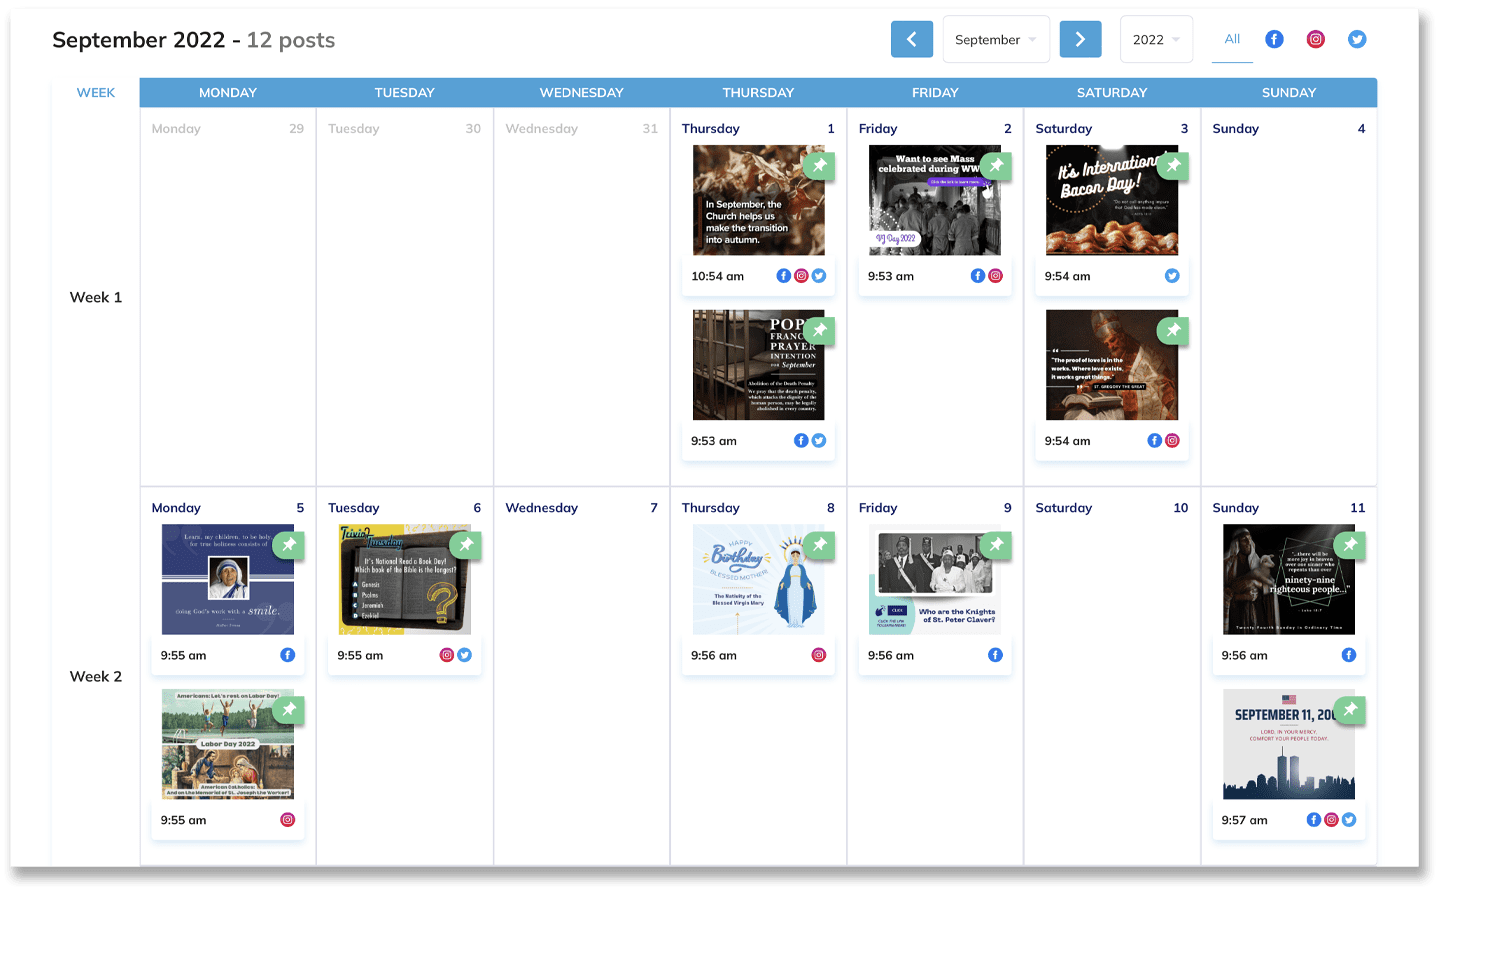Click pin icon on International Bacon Day post
Screen dimensions: 1500x955
click(x=1173, y=165)
